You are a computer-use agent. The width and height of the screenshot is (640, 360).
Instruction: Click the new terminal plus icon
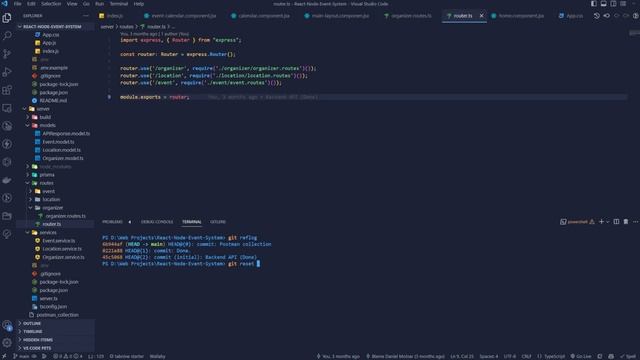tap(601, 222)
